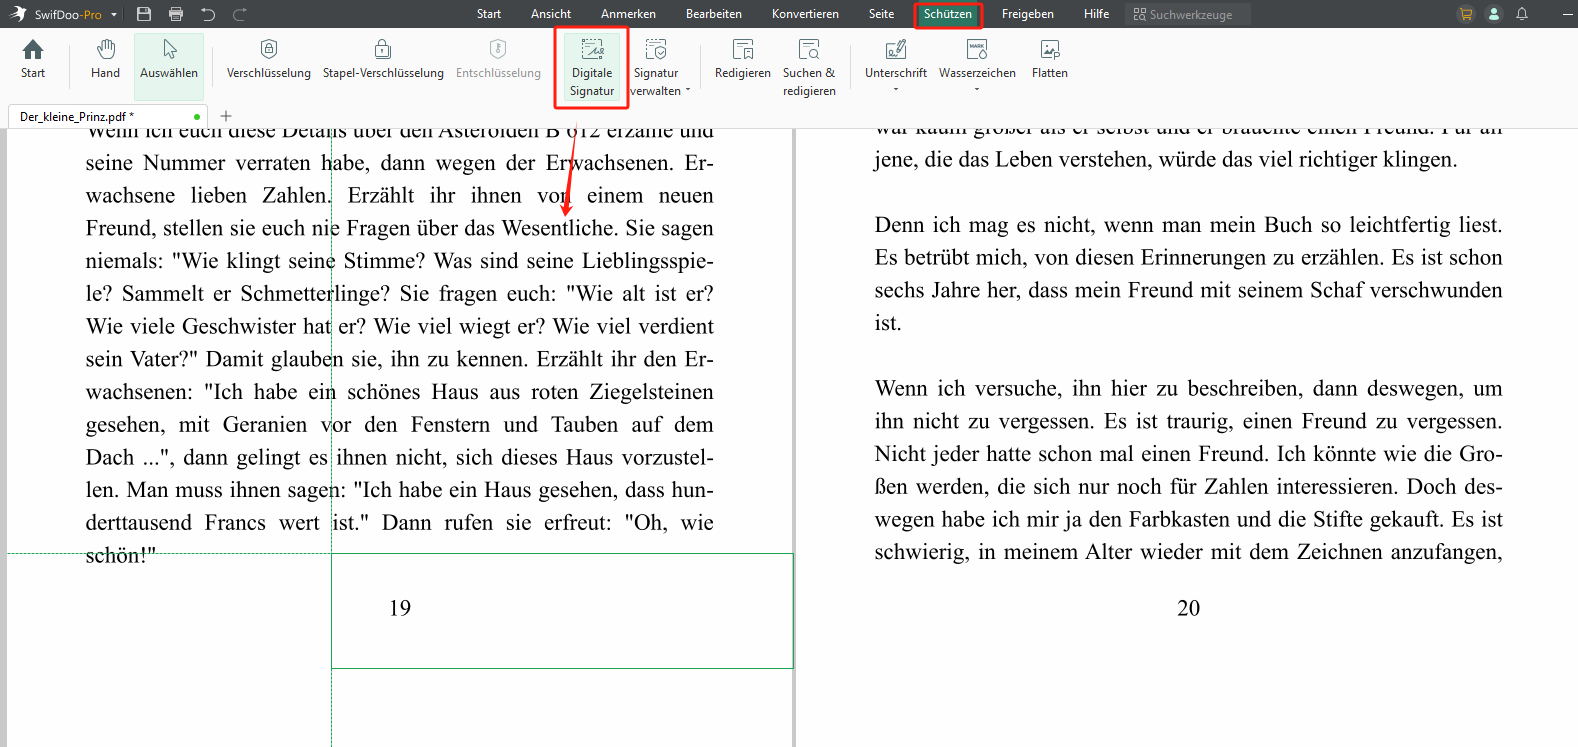
Task: Go to Start home button in ribbon
Action: tap(33, 60)
